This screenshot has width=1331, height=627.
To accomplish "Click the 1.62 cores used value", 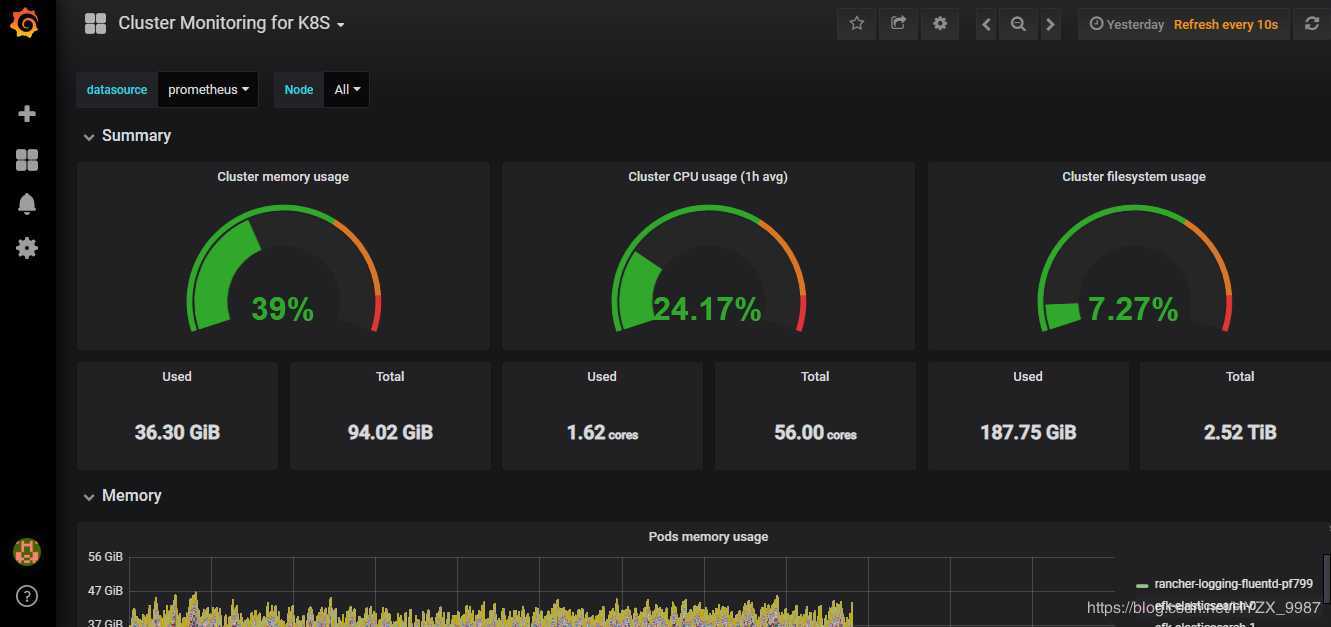I will 602,432.
